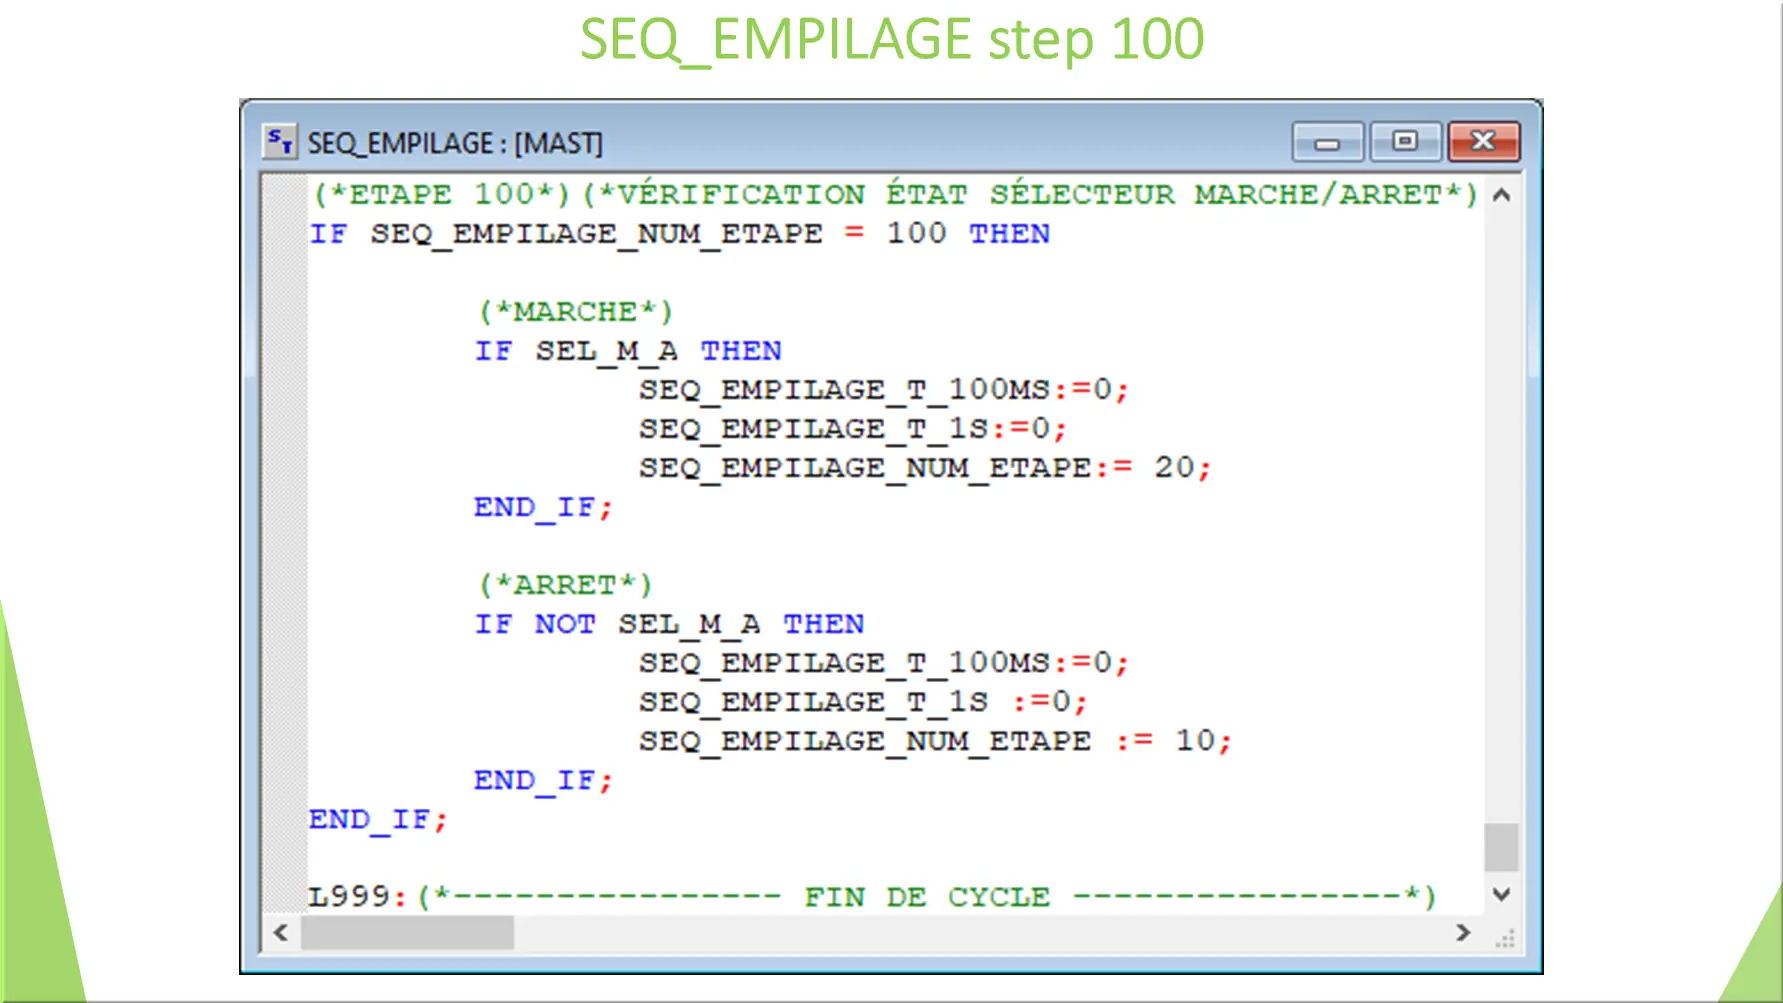Click the ST program type icon in title bar

point(280,140)
